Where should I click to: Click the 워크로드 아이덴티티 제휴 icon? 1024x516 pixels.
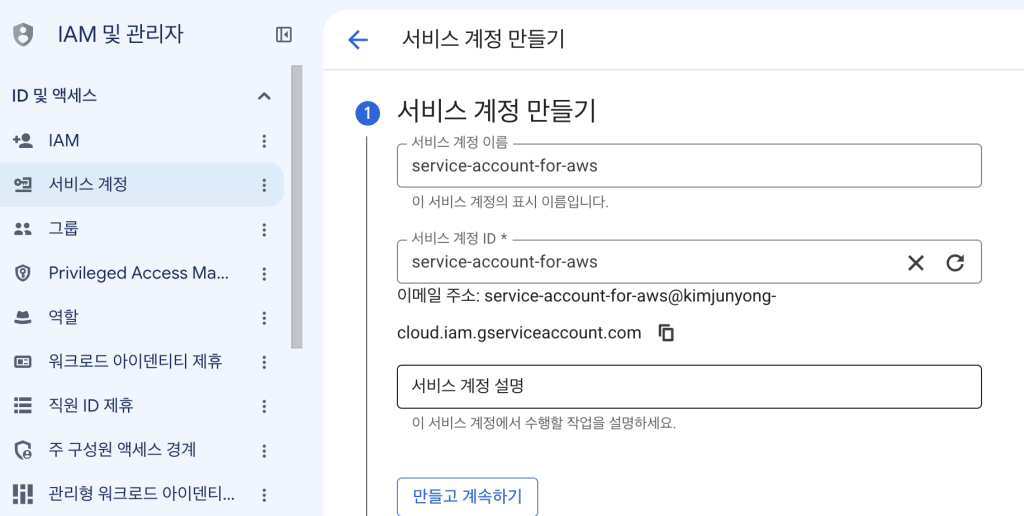point(23,361)
